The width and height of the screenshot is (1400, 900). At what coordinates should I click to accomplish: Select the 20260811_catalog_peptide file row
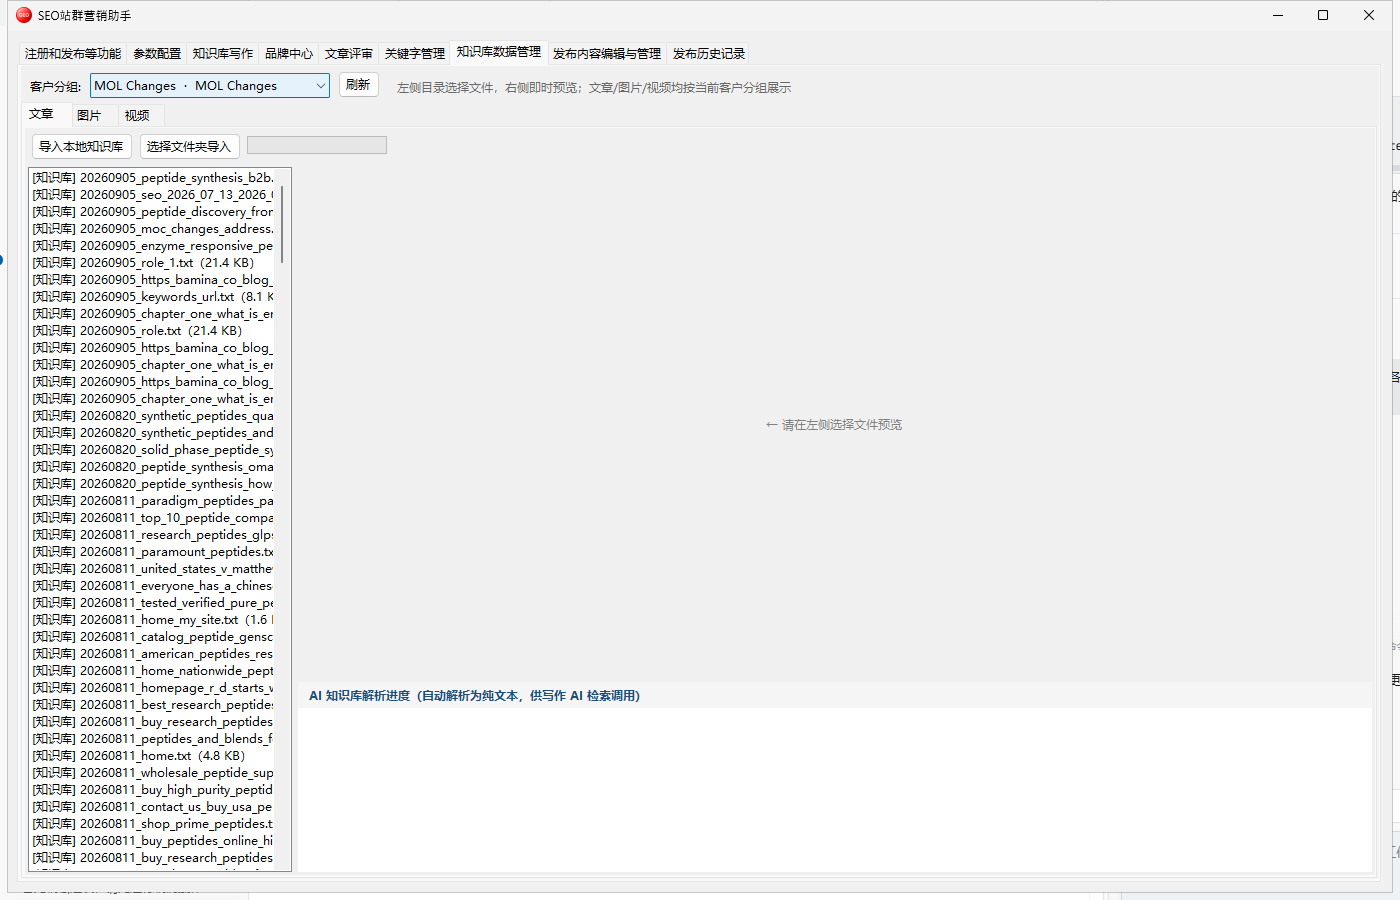pos(152,637)
